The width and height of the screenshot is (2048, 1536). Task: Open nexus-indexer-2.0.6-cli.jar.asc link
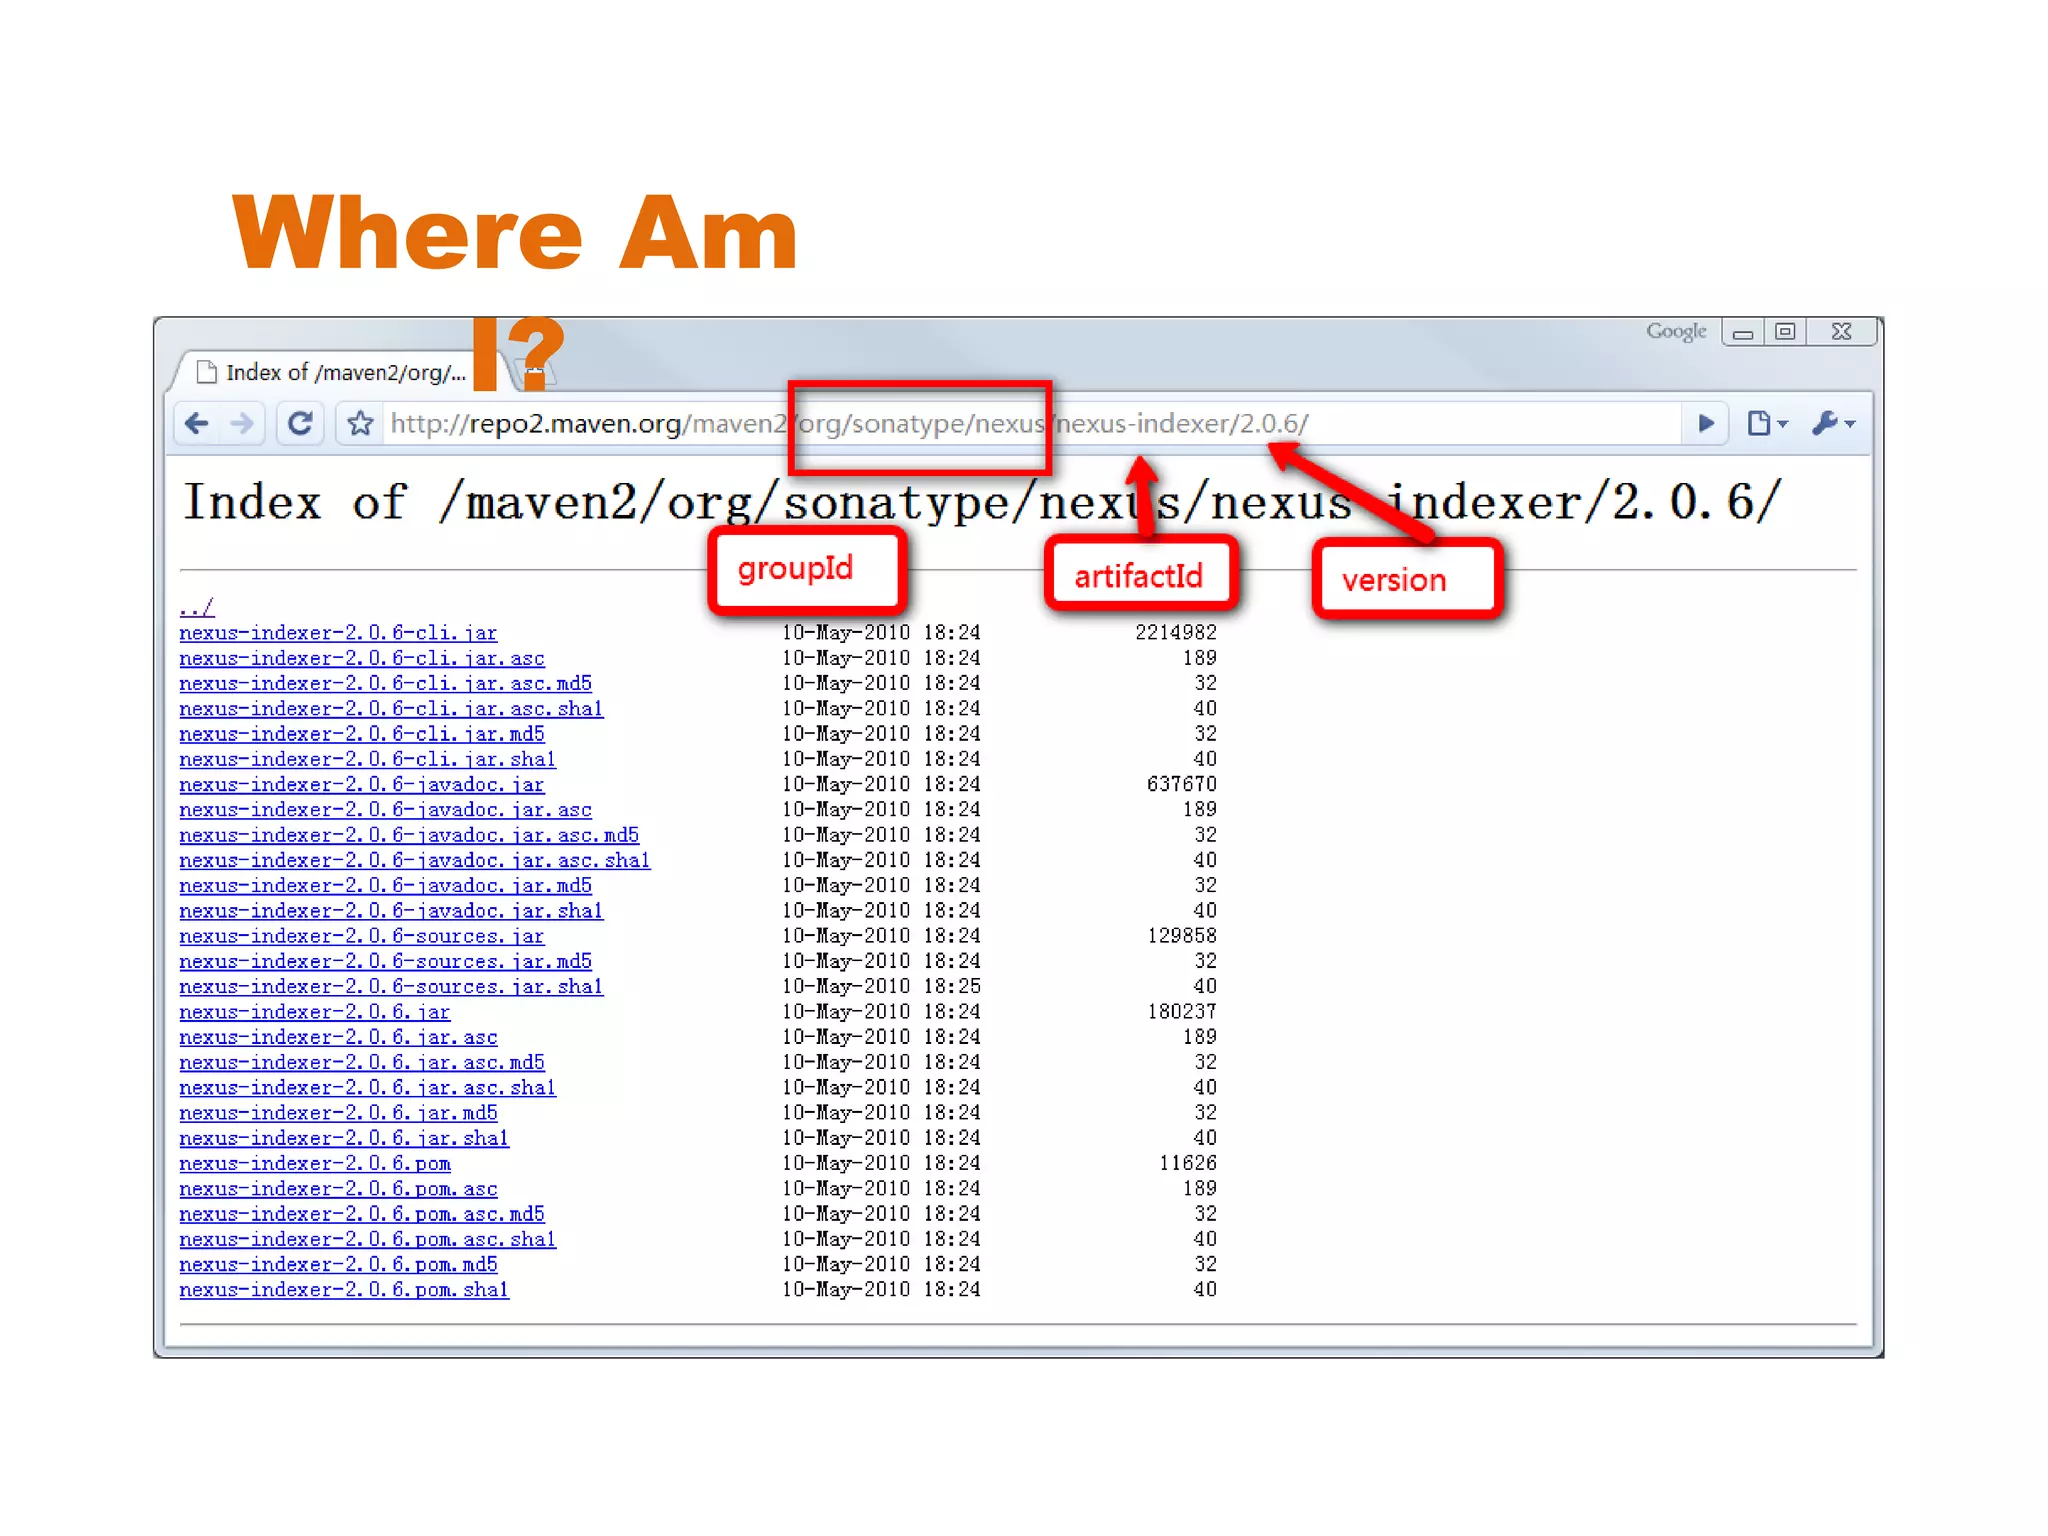(x=362, y=658)
